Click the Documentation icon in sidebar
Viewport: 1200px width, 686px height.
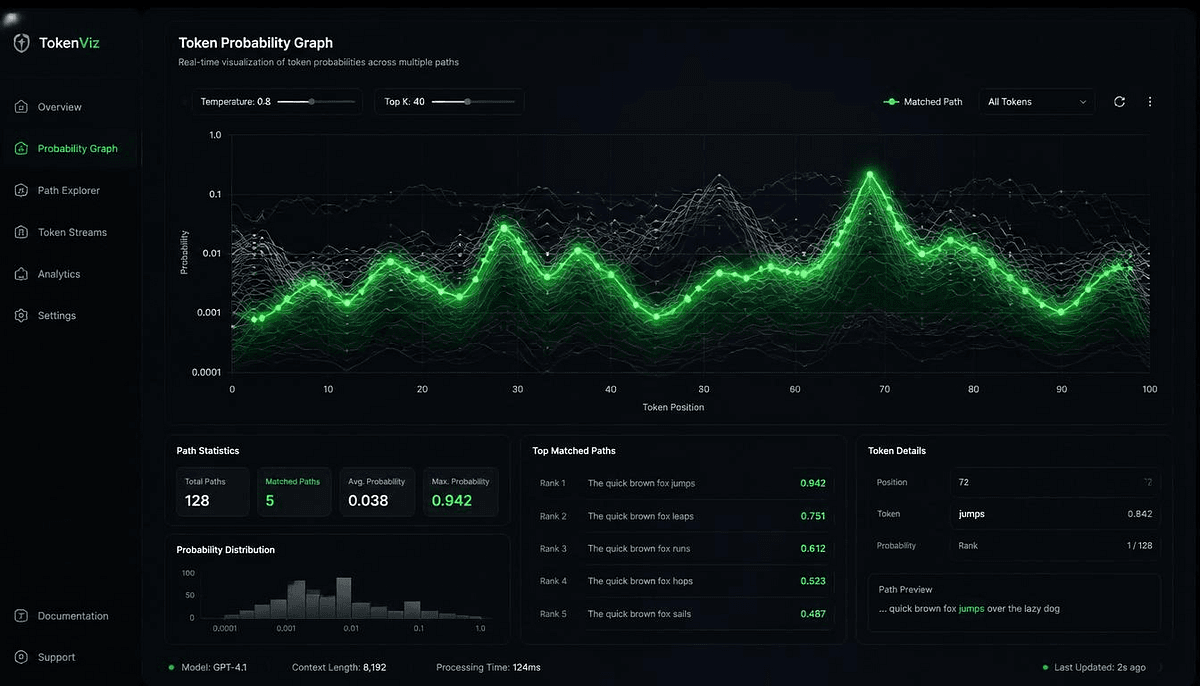21,616
